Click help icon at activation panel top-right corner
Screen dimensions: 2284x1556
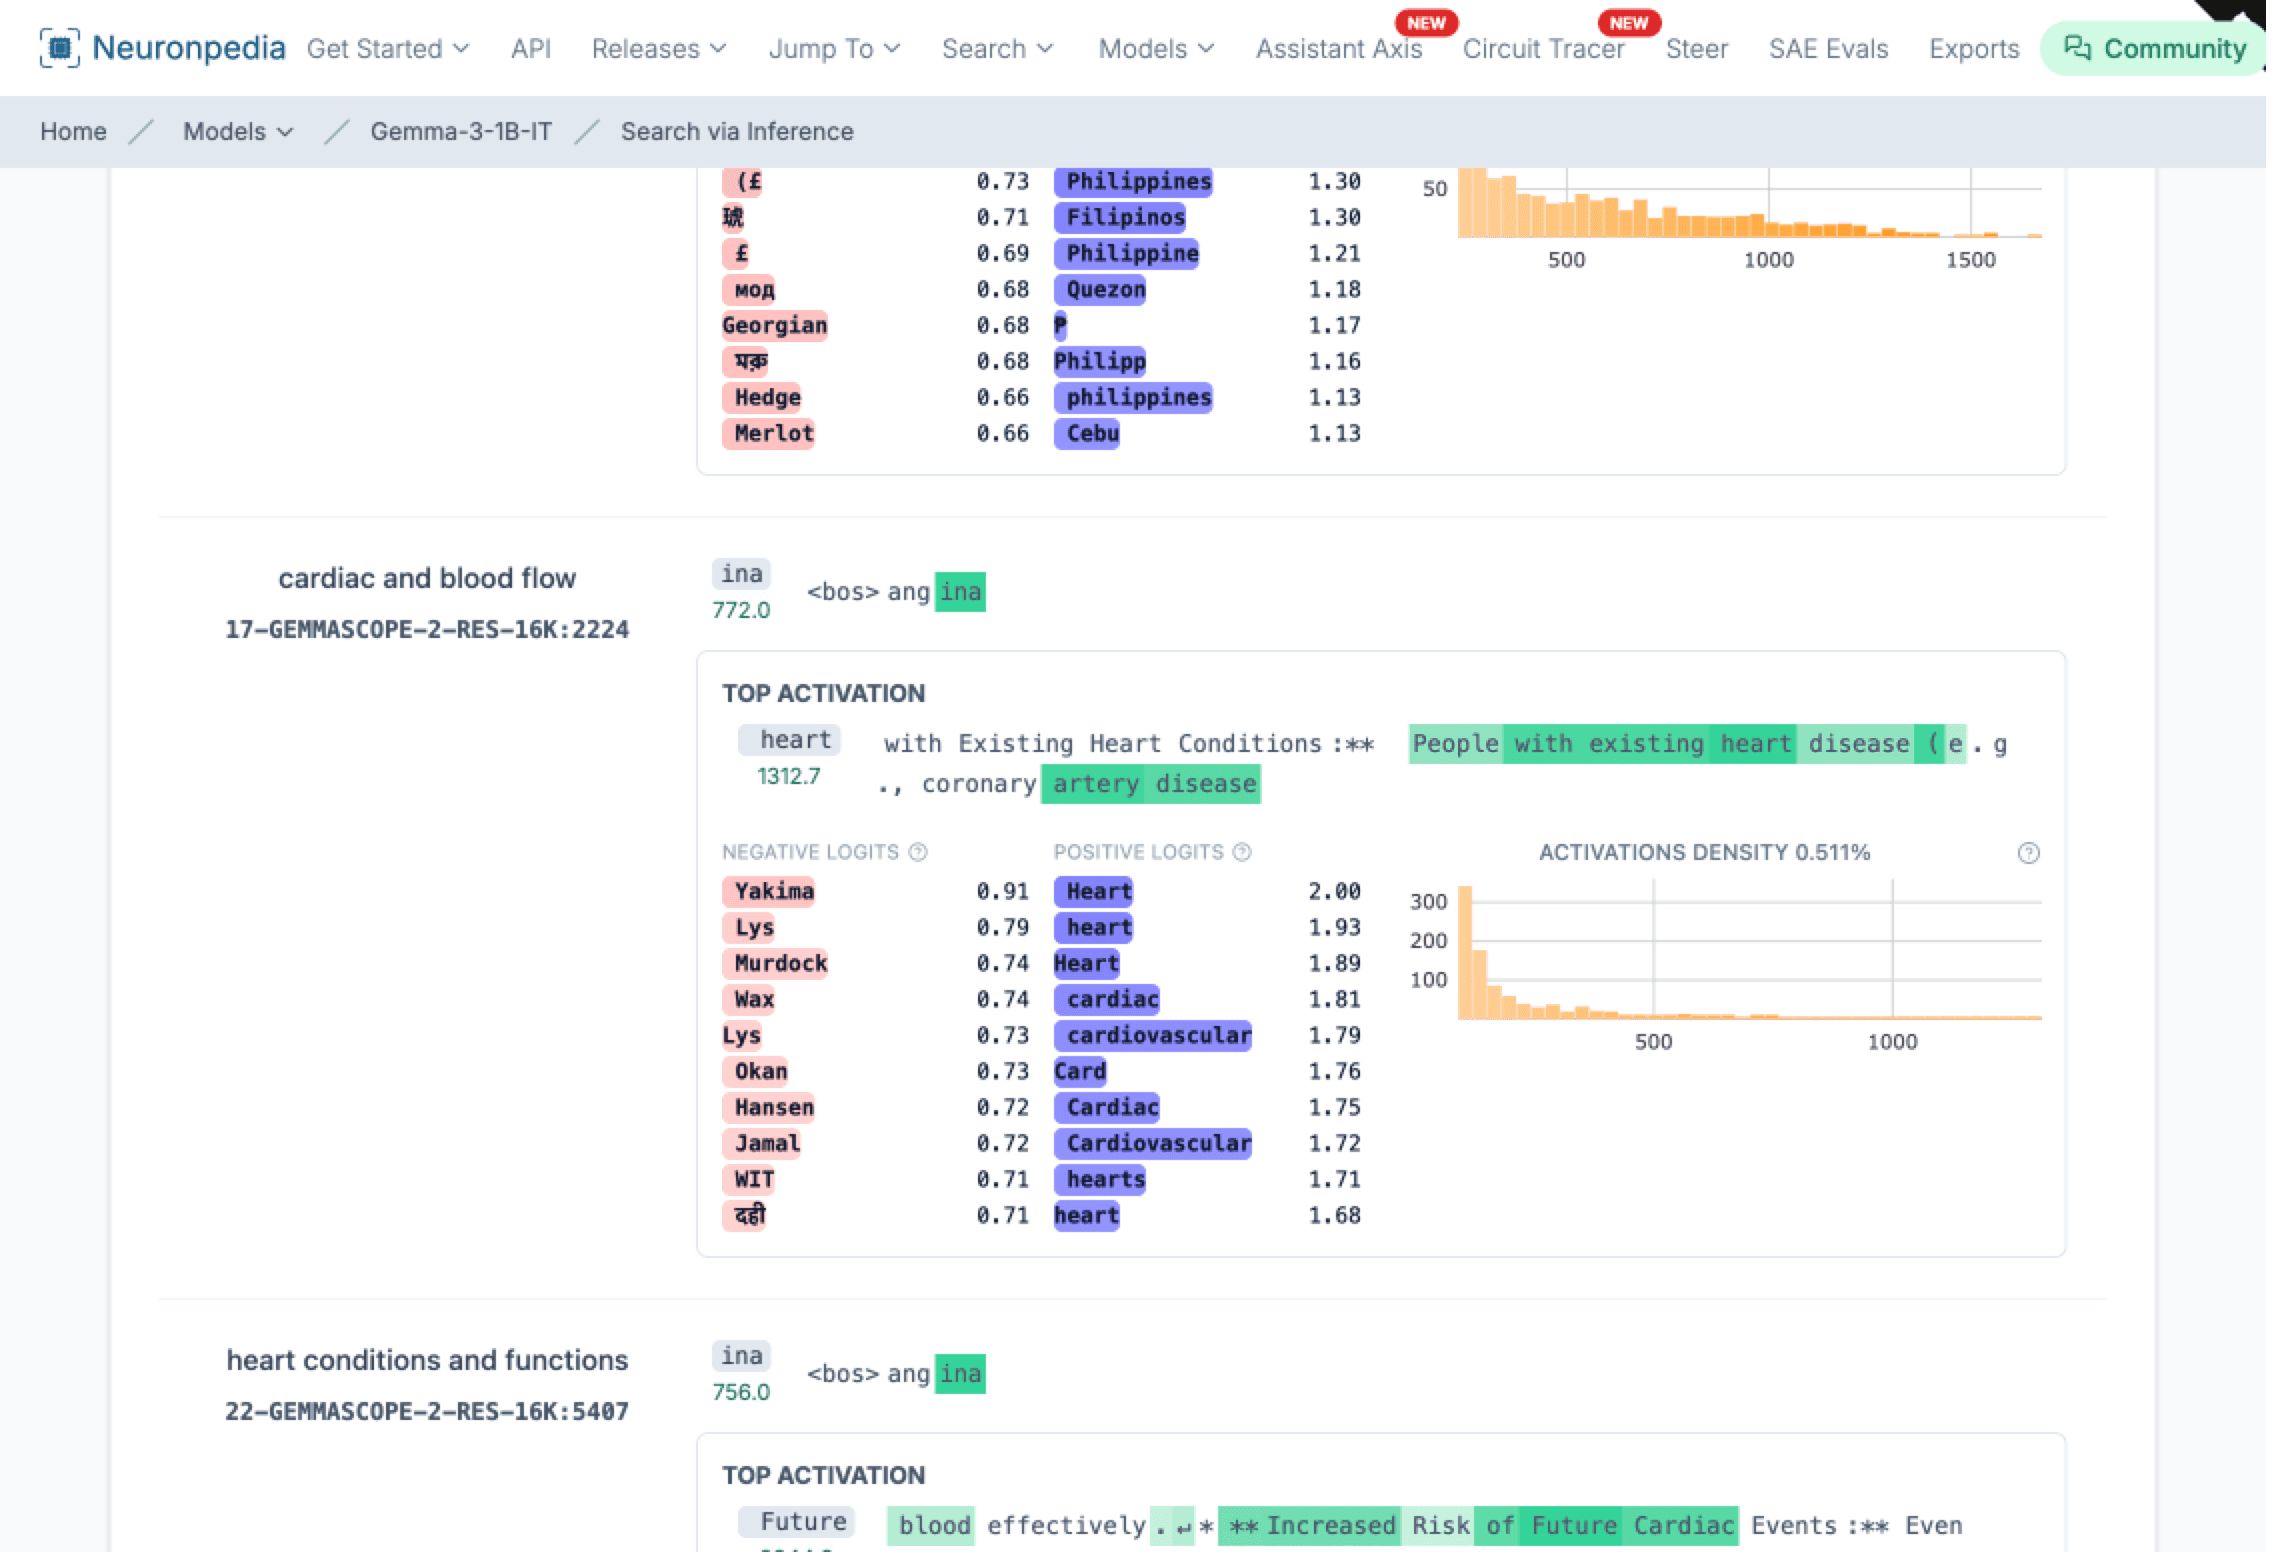pos(2028,852)
